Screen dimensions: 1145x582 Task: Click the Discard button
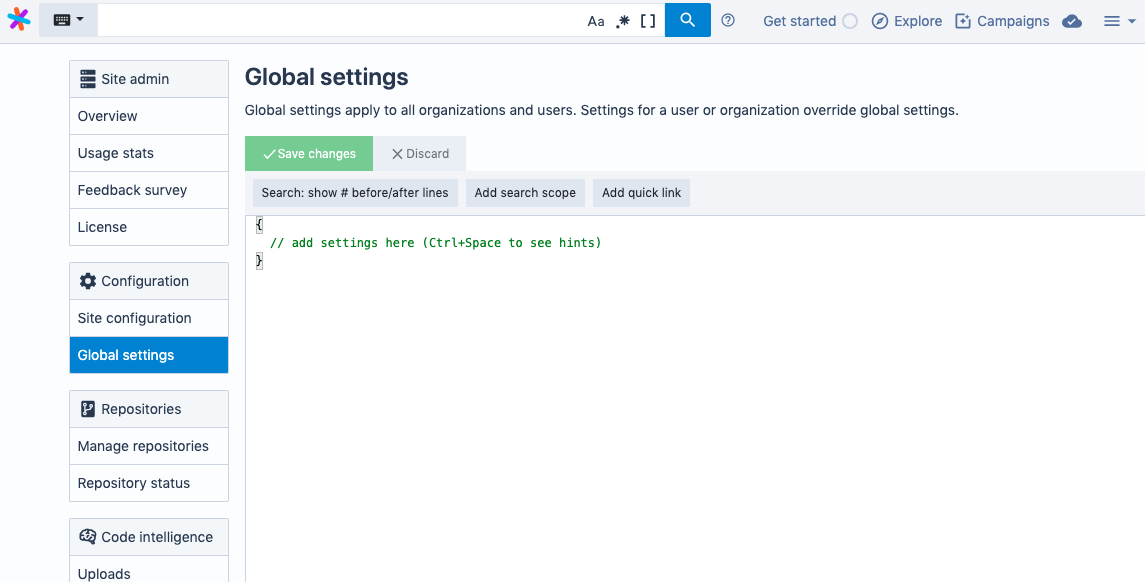(420, 153)
